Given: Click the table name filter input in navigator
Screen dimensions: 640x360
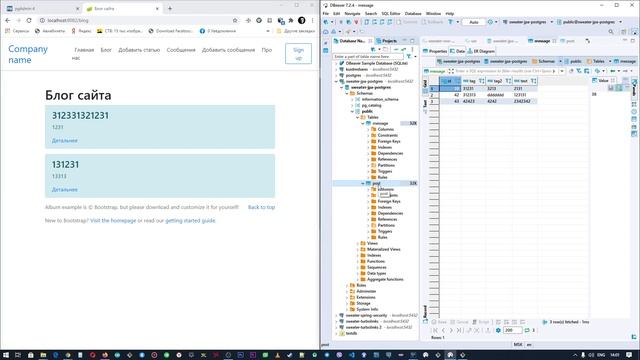Looking at the screenshot, I should click(368, 57).
